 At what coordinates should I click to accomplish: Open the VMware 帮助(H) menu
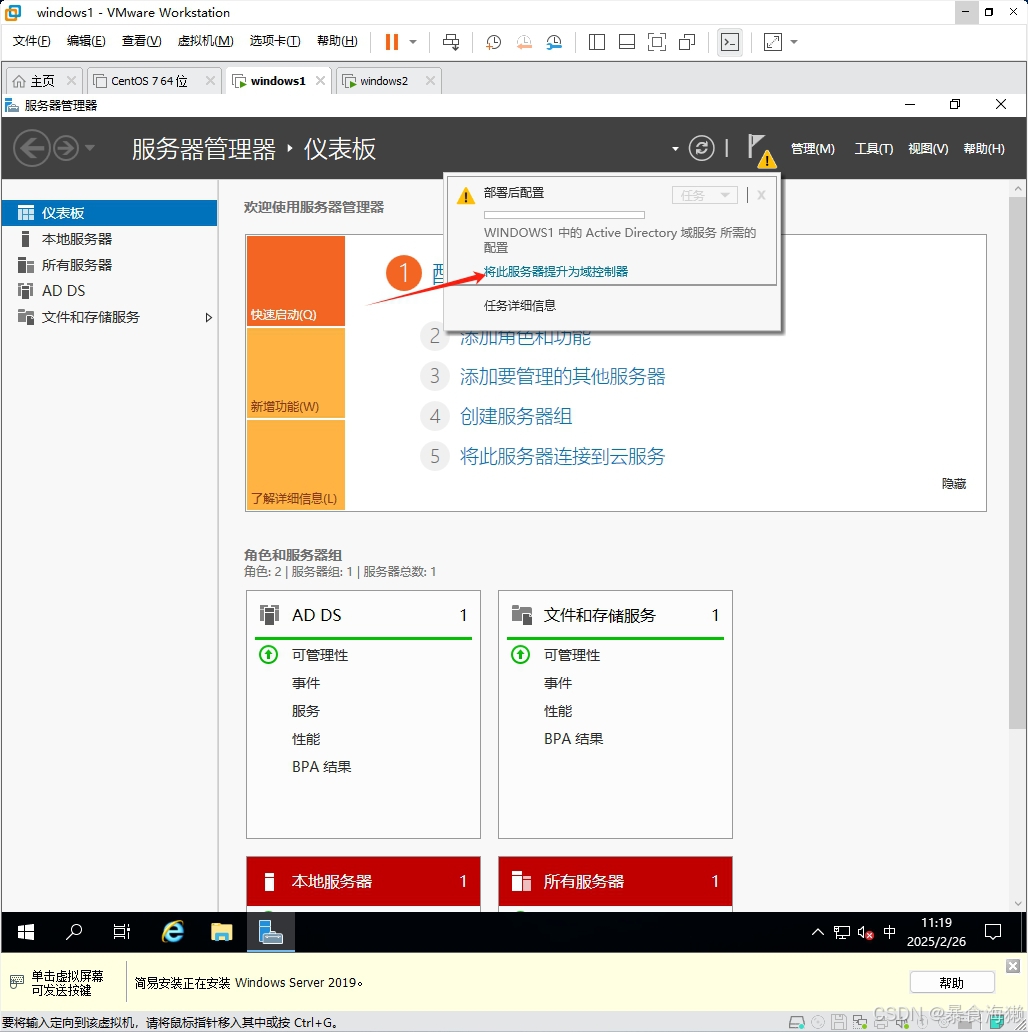[337, 41]
